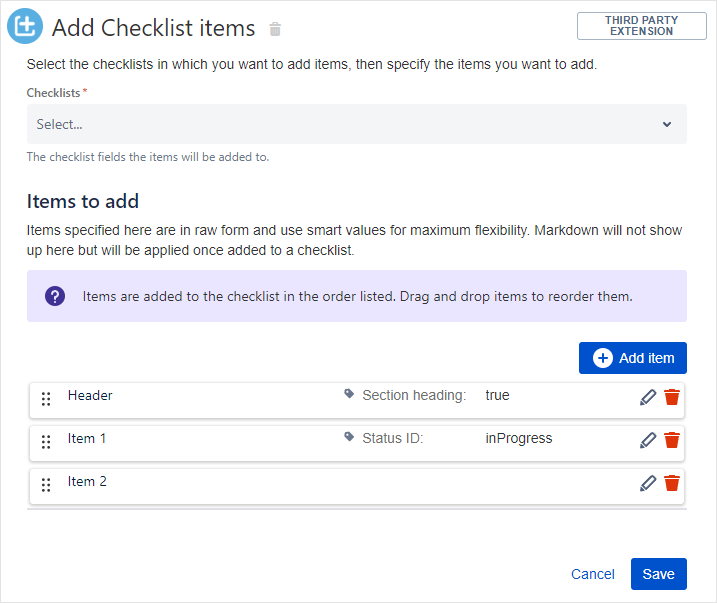Viewport: 717px width, 603px height.
Task: Click the Checklists dropdown chevron arrow
Action: [x=667, y=124]
